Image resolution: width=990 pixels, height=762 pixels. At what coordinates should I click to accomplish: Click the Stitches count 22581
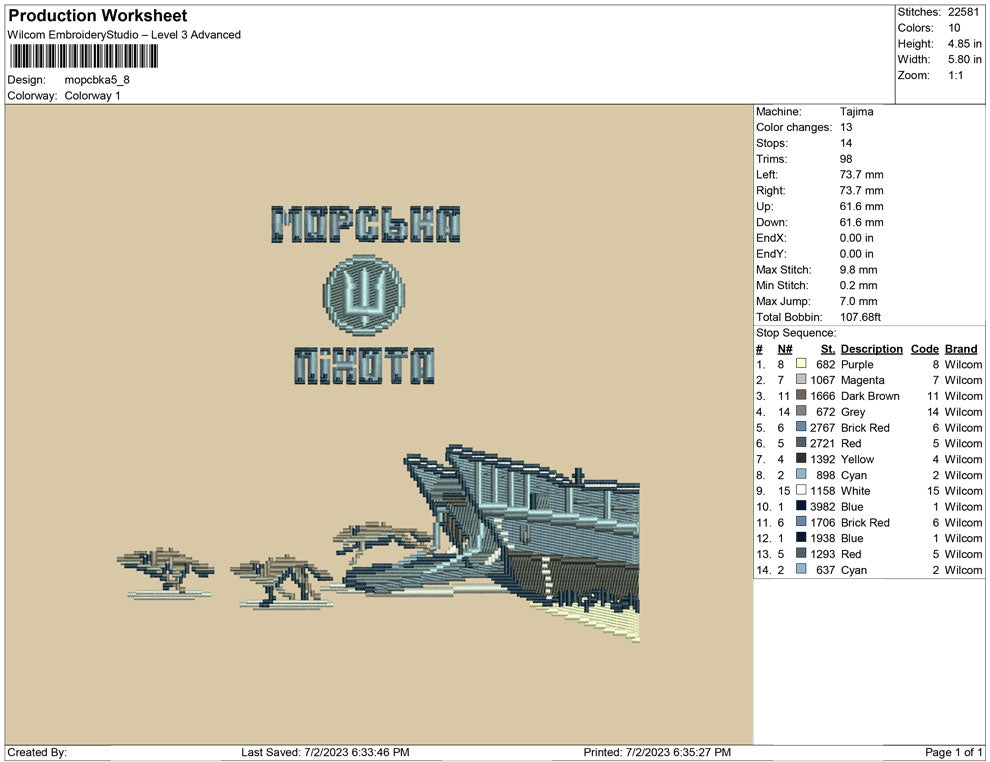tap(963, 12)
